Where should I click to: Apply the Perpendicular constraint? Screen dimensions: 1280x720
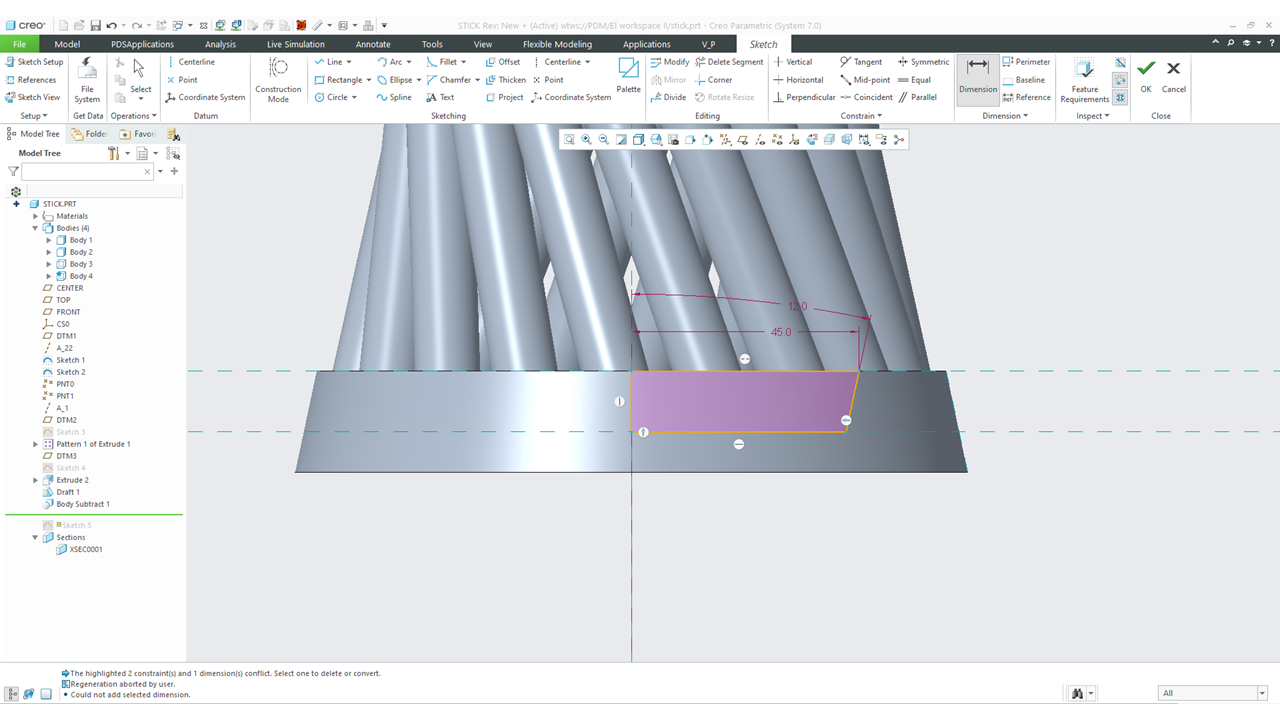[x=804, y=98]
